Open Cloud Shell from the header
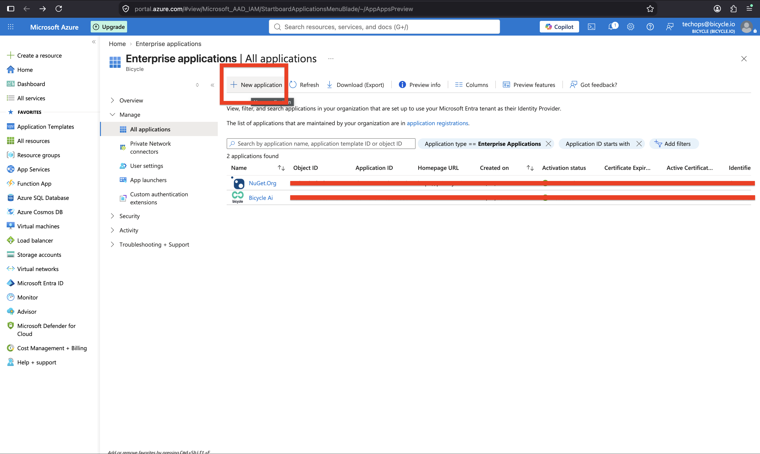The image size is (760, 454). (x=591, y=27)
